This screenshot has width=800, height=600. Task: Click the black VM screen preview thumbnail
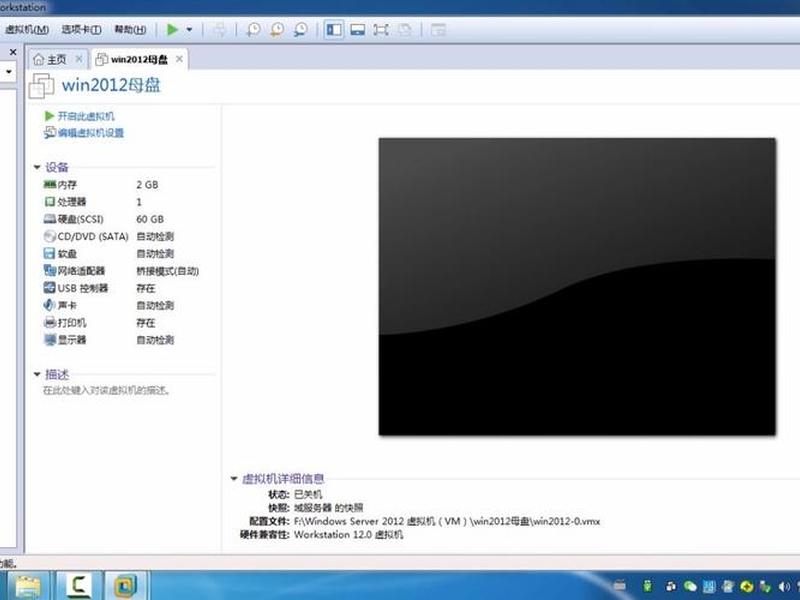coord(577,287)
